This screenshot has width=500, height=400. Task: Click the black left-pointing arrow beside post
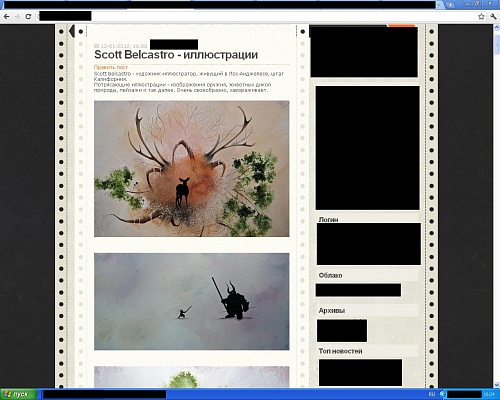point(71,31)
